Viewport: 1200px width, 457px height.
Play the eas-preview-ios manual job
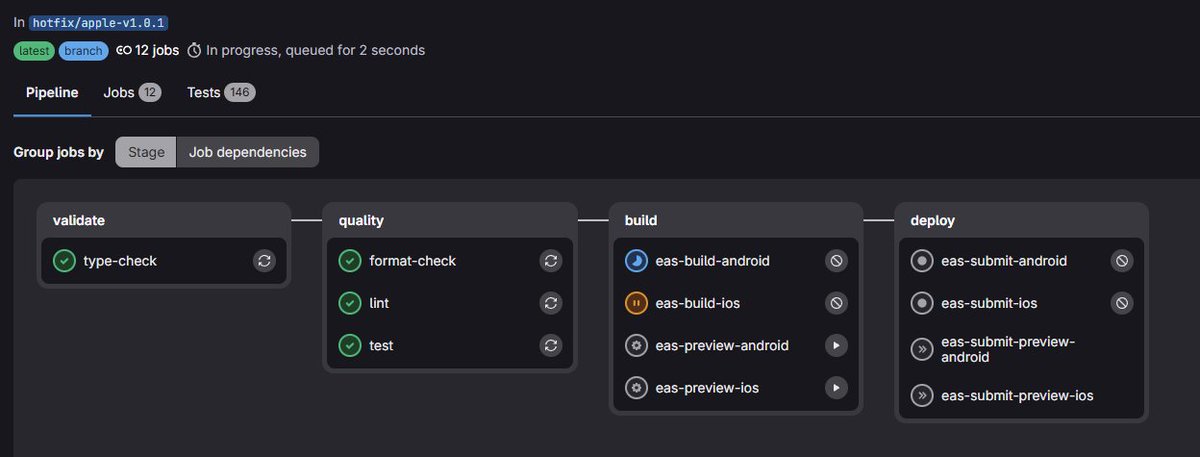836,387
